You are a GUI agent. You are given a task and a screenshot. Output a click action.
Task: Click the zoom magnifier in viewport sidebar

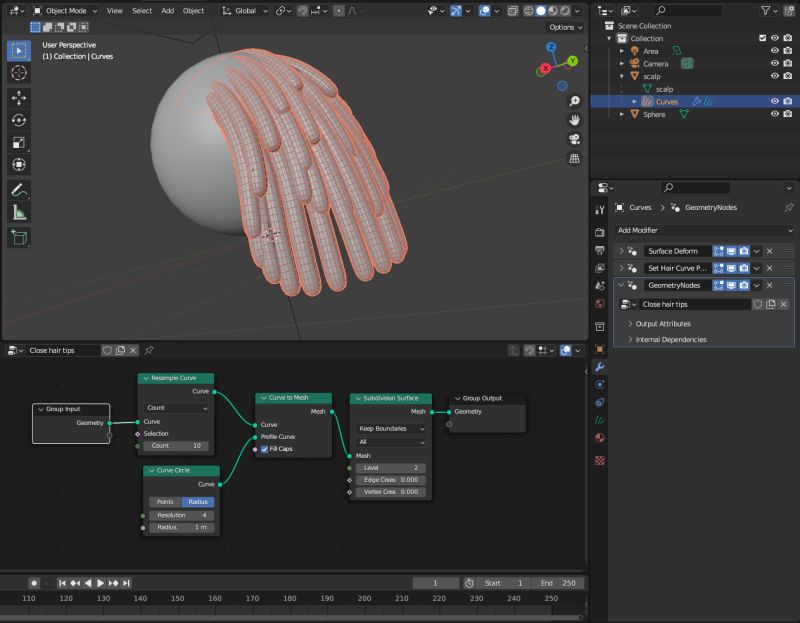[574, 102]
